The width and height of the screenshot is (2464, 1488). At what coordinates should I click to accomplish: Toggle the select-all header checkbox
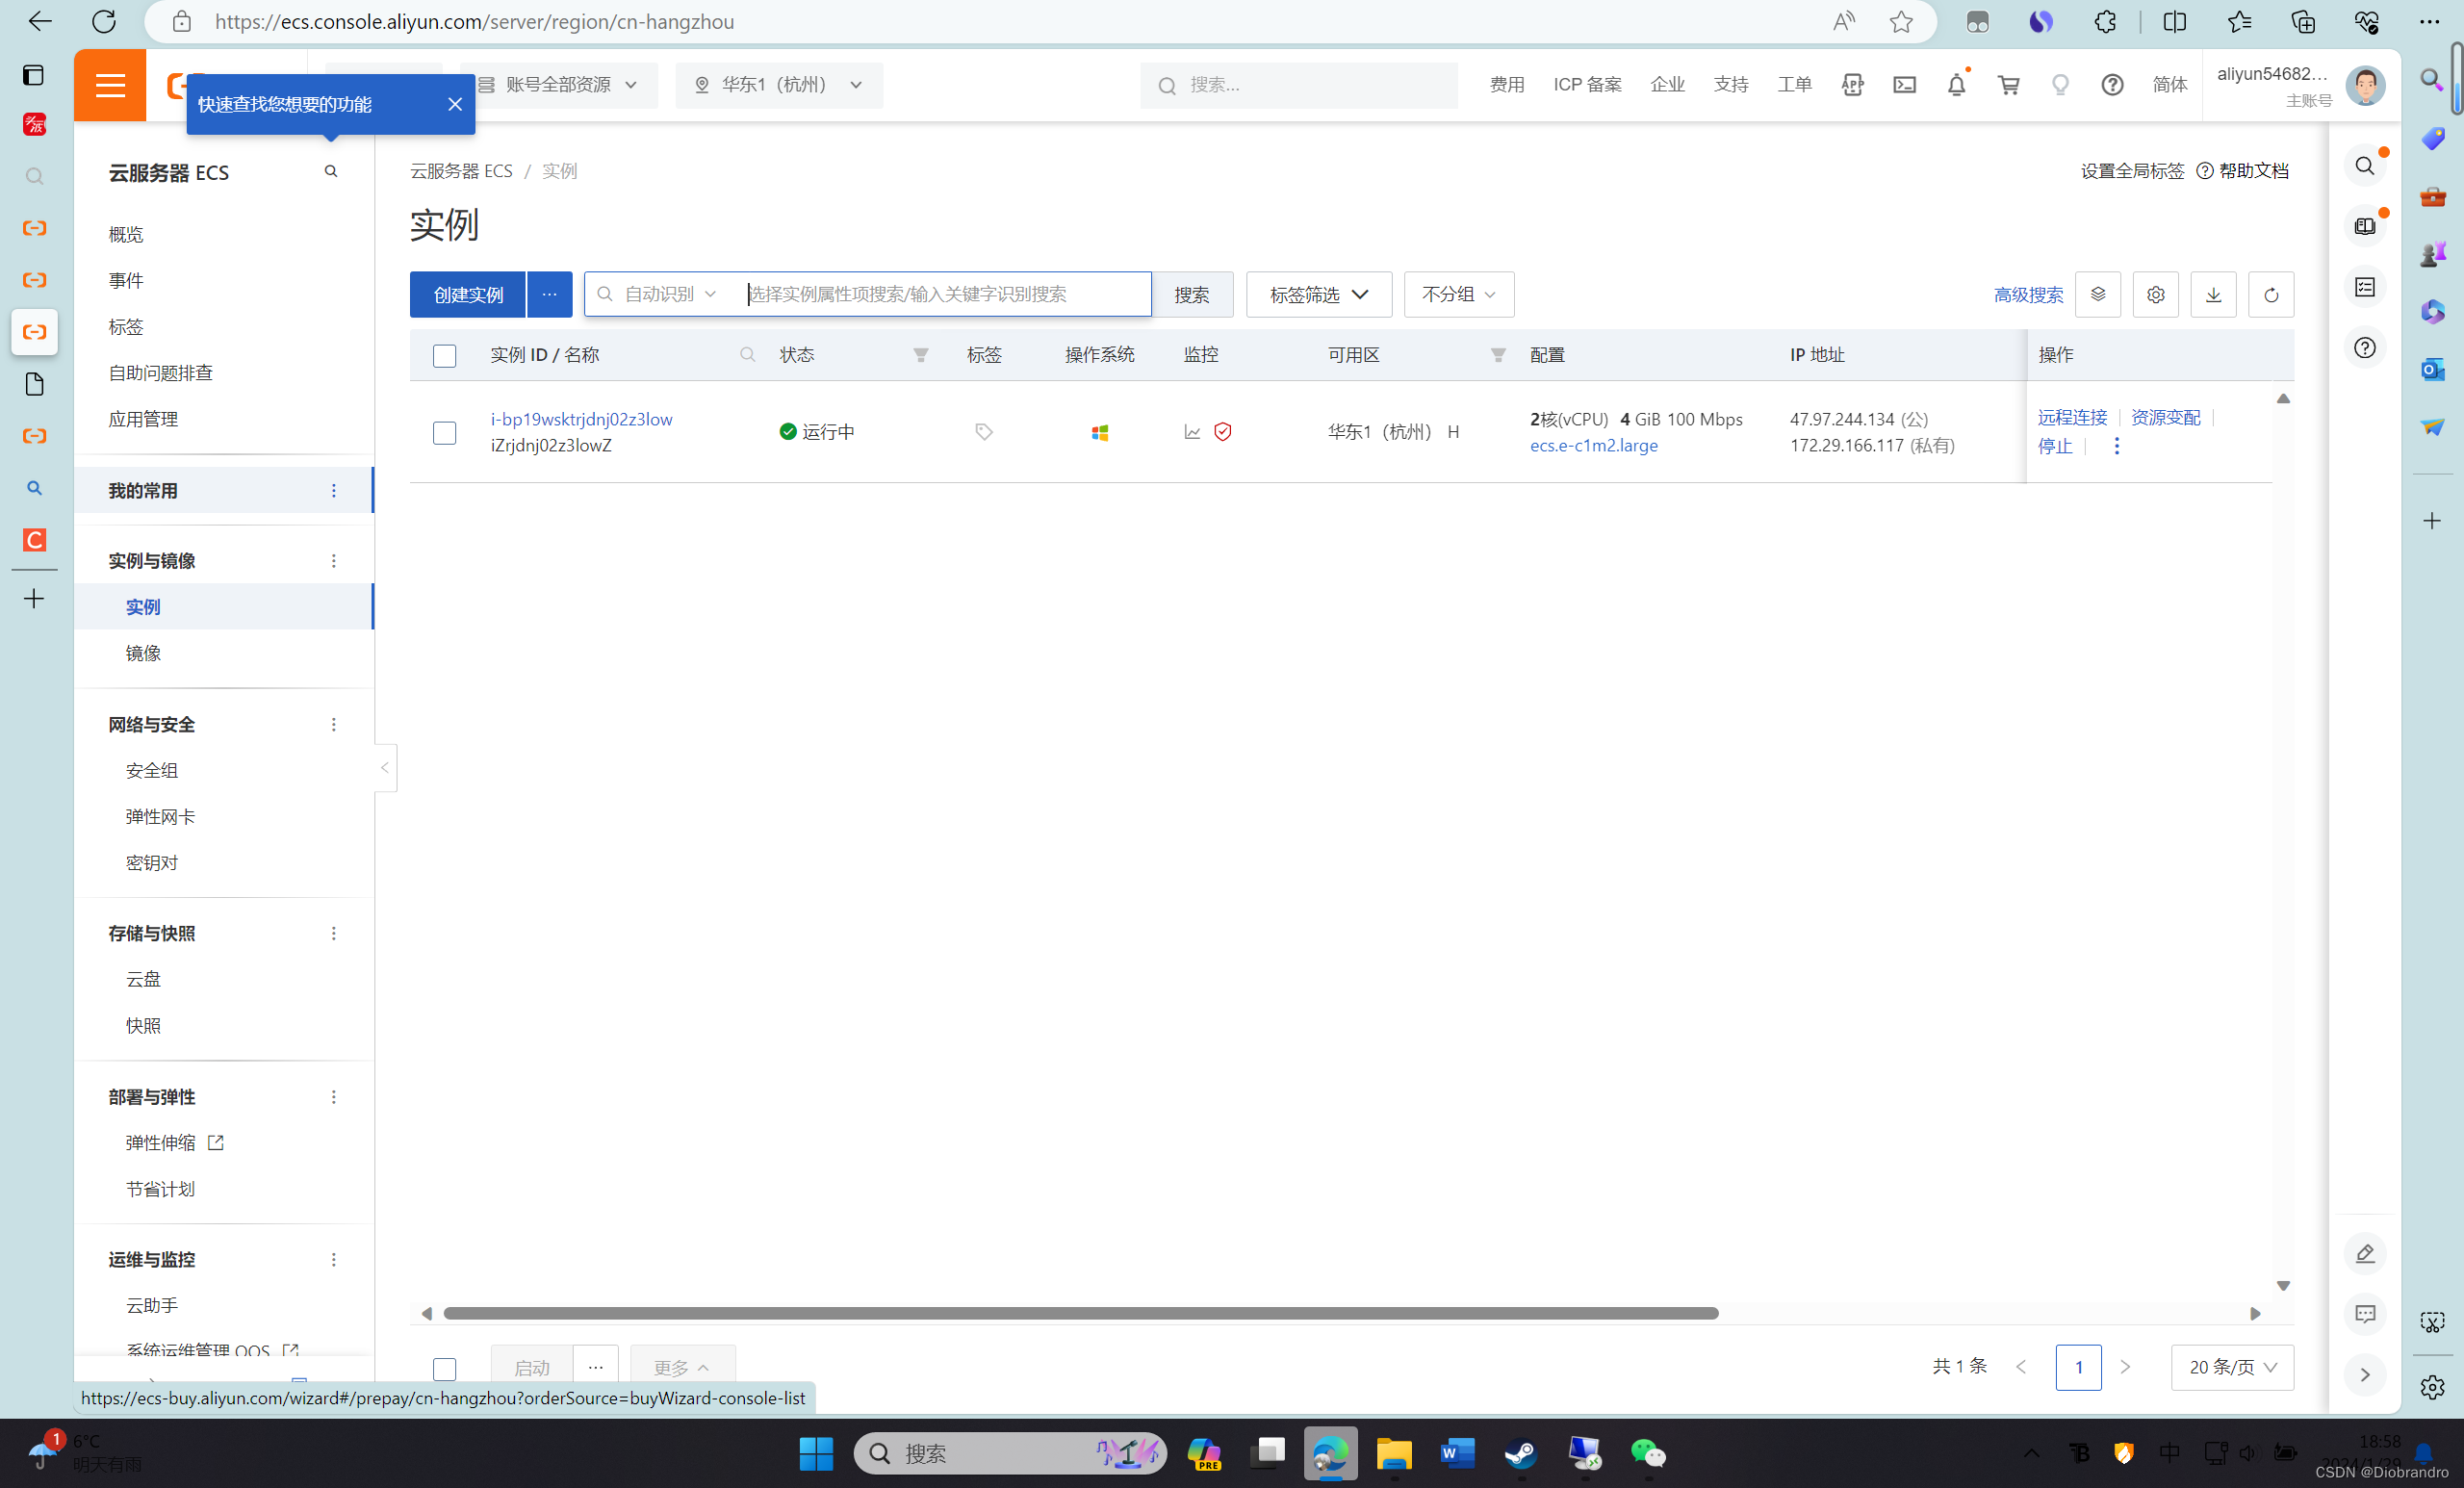pyautogui.click(x=444, y=356)
